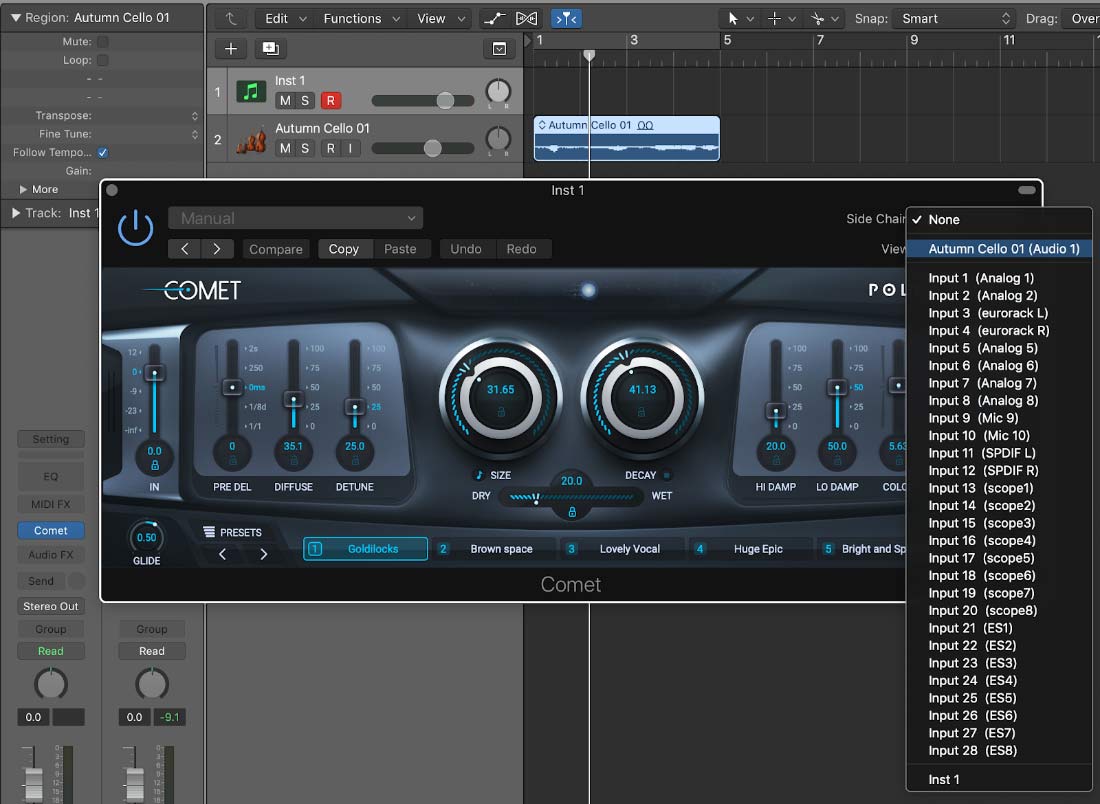The height and width of the screenshot is (804, 1100).
Task: Enable the Mute checkbox in Region inspector
Action: click(x=103, y=41)
